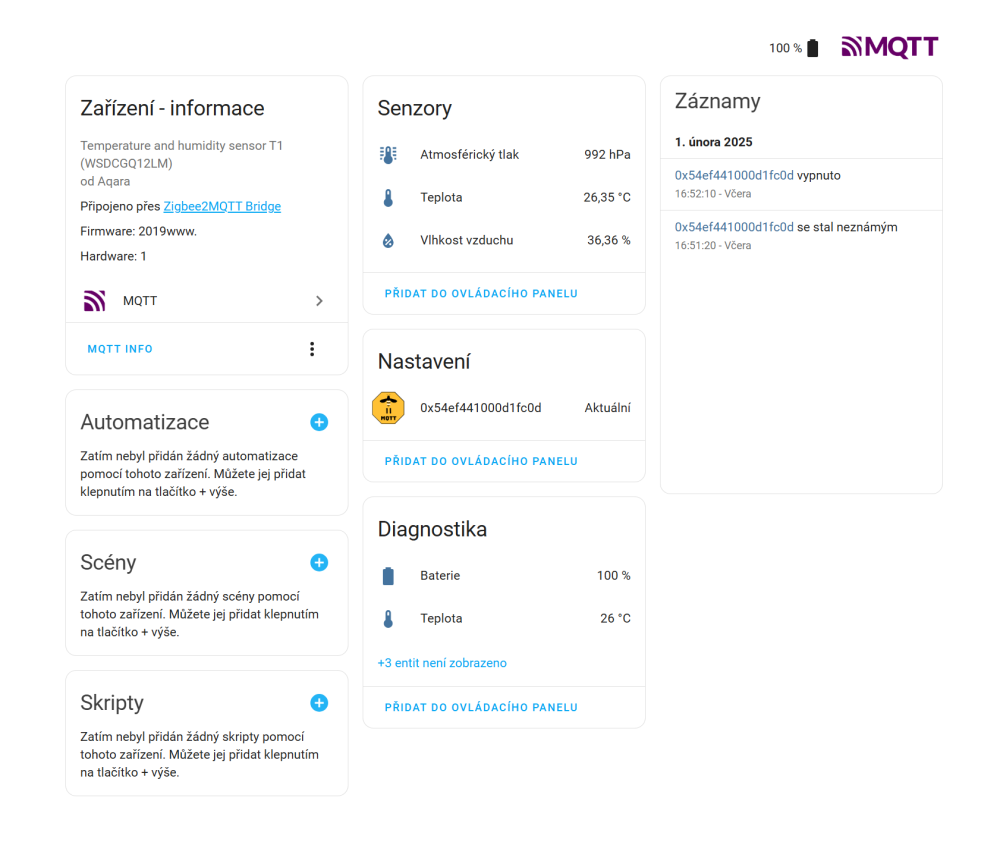Open the three-dot menu next to MQTT INFO
The height and width of the screenshot is (864, 1000).
312,349
